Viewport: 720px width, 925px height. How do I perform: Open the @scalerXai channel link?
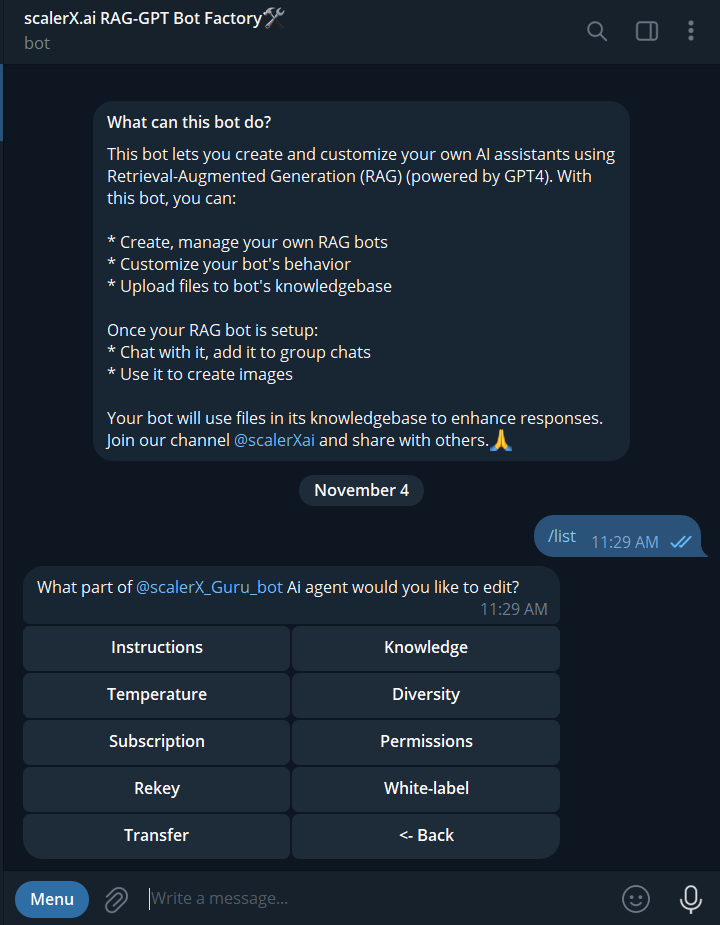pos(274,440)
